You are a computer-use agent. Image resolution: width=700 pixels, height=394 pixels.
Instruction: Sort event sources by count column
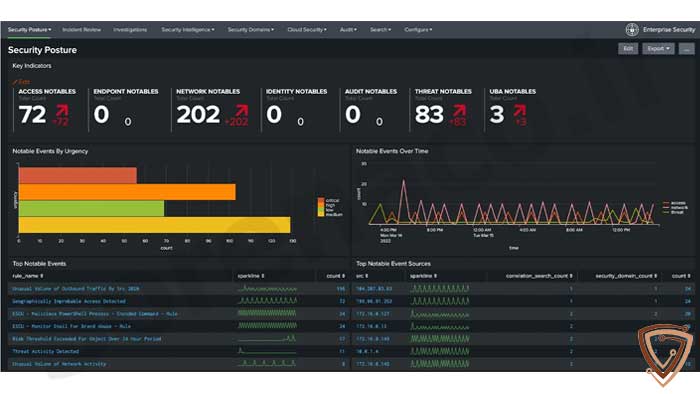coord(681,276)
